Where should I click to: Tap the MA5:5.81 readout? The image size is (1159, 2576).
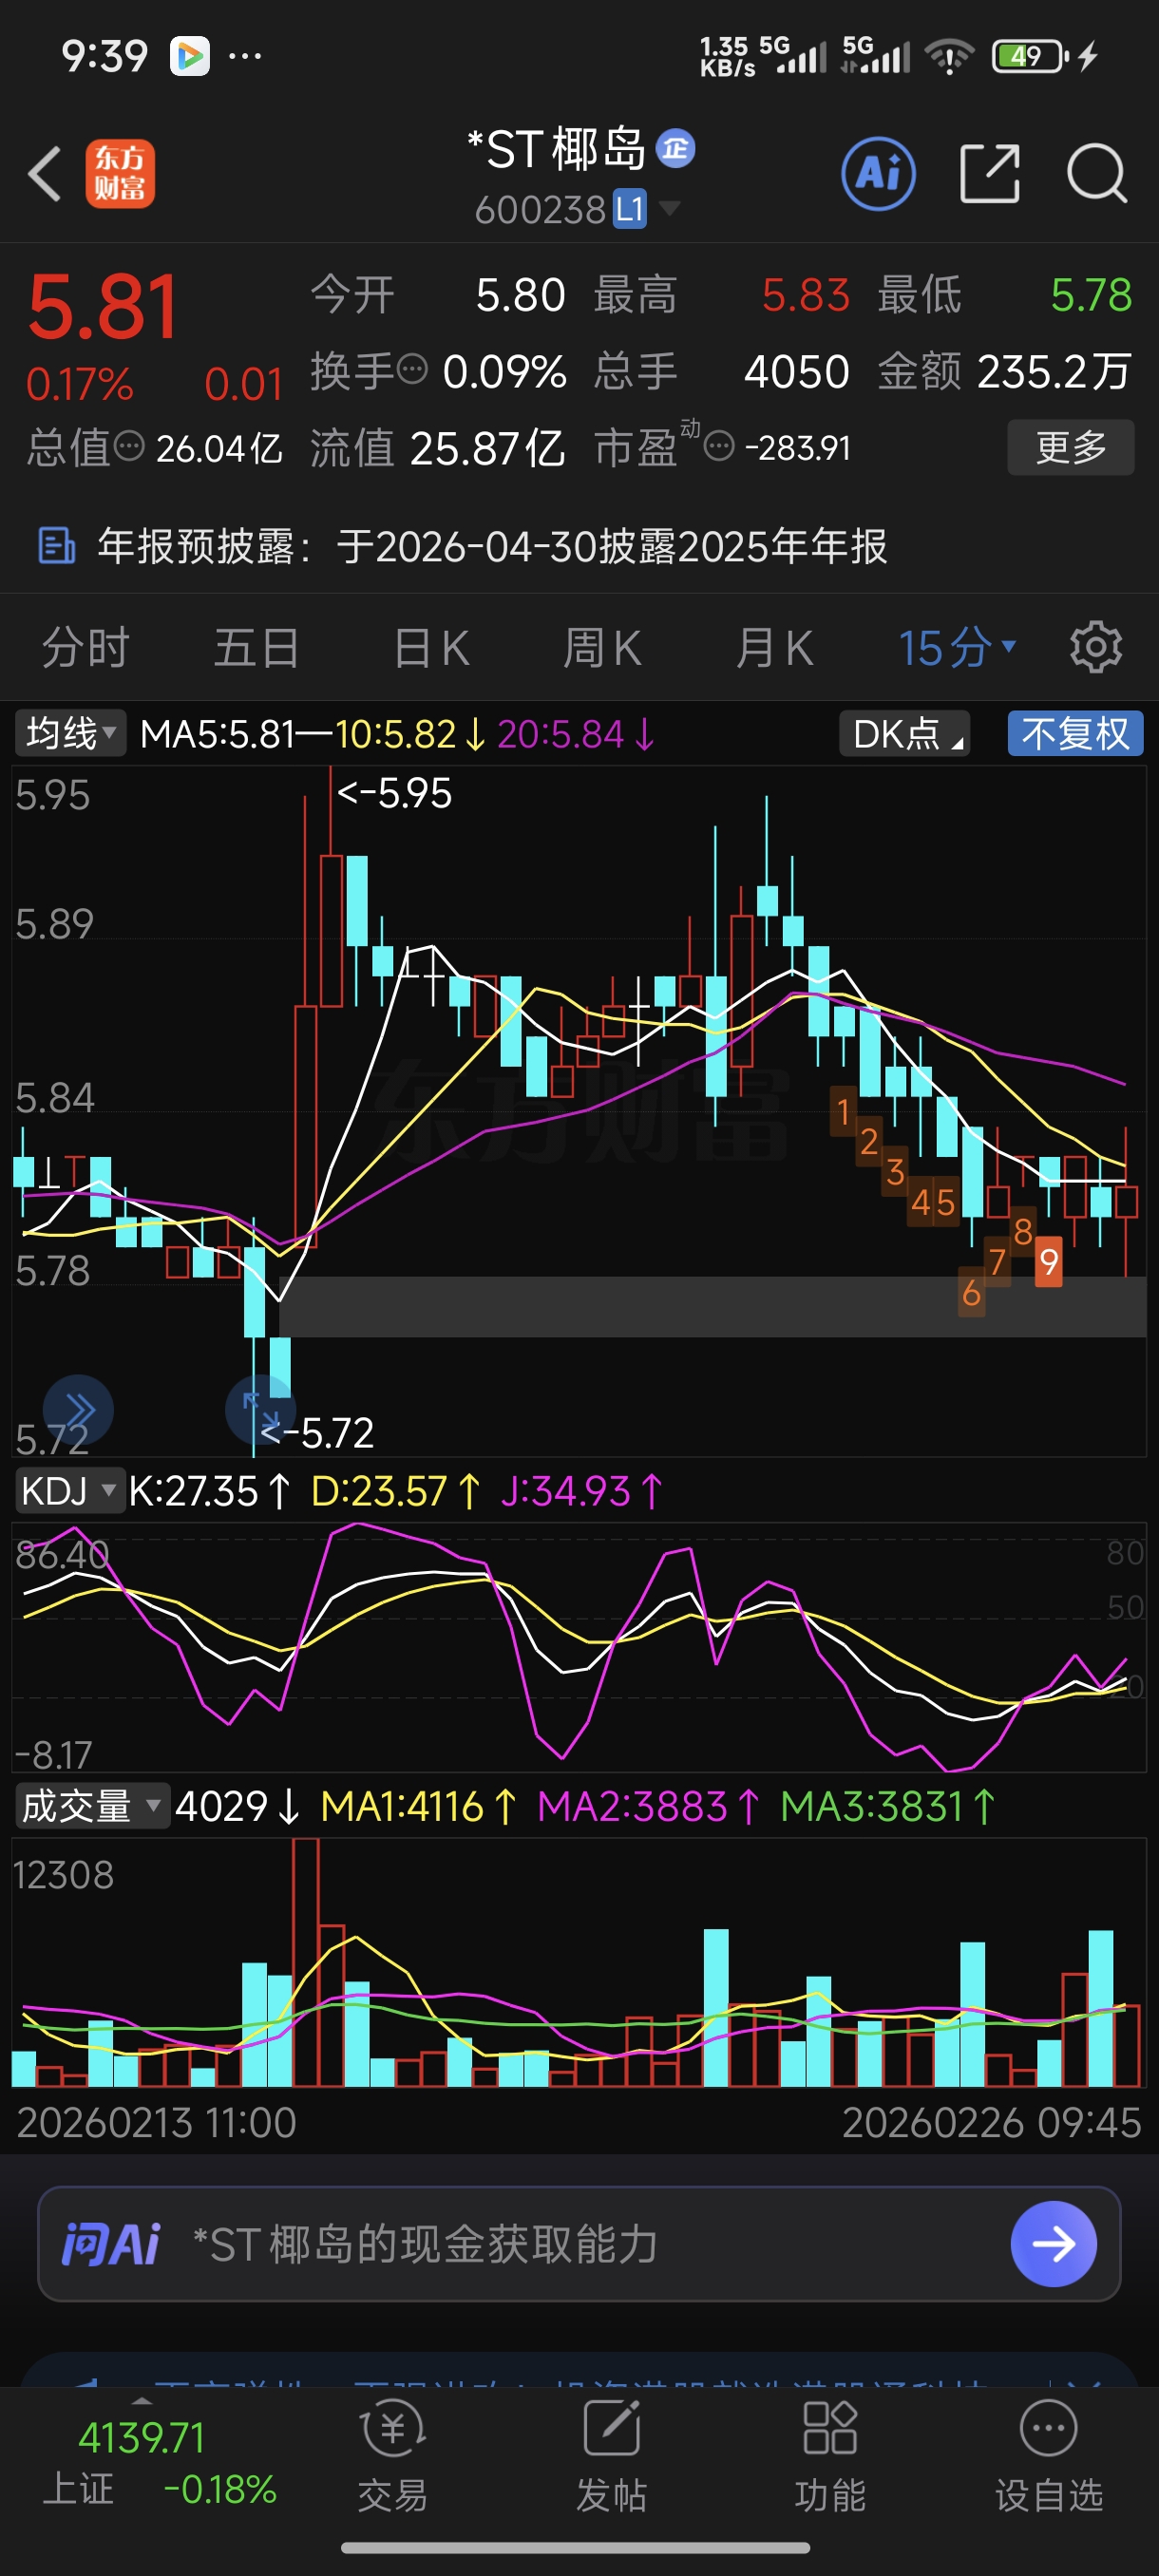217,734
